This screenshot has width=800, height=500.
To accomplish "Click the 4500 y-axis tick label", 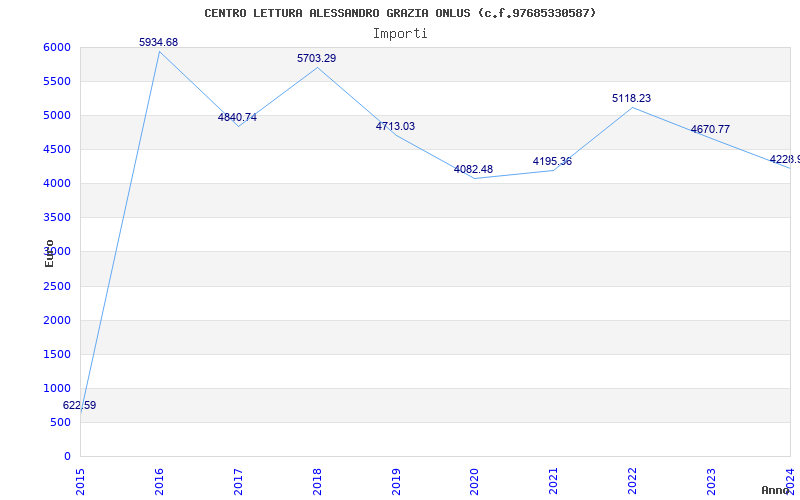I will click(x=57, y=149).
